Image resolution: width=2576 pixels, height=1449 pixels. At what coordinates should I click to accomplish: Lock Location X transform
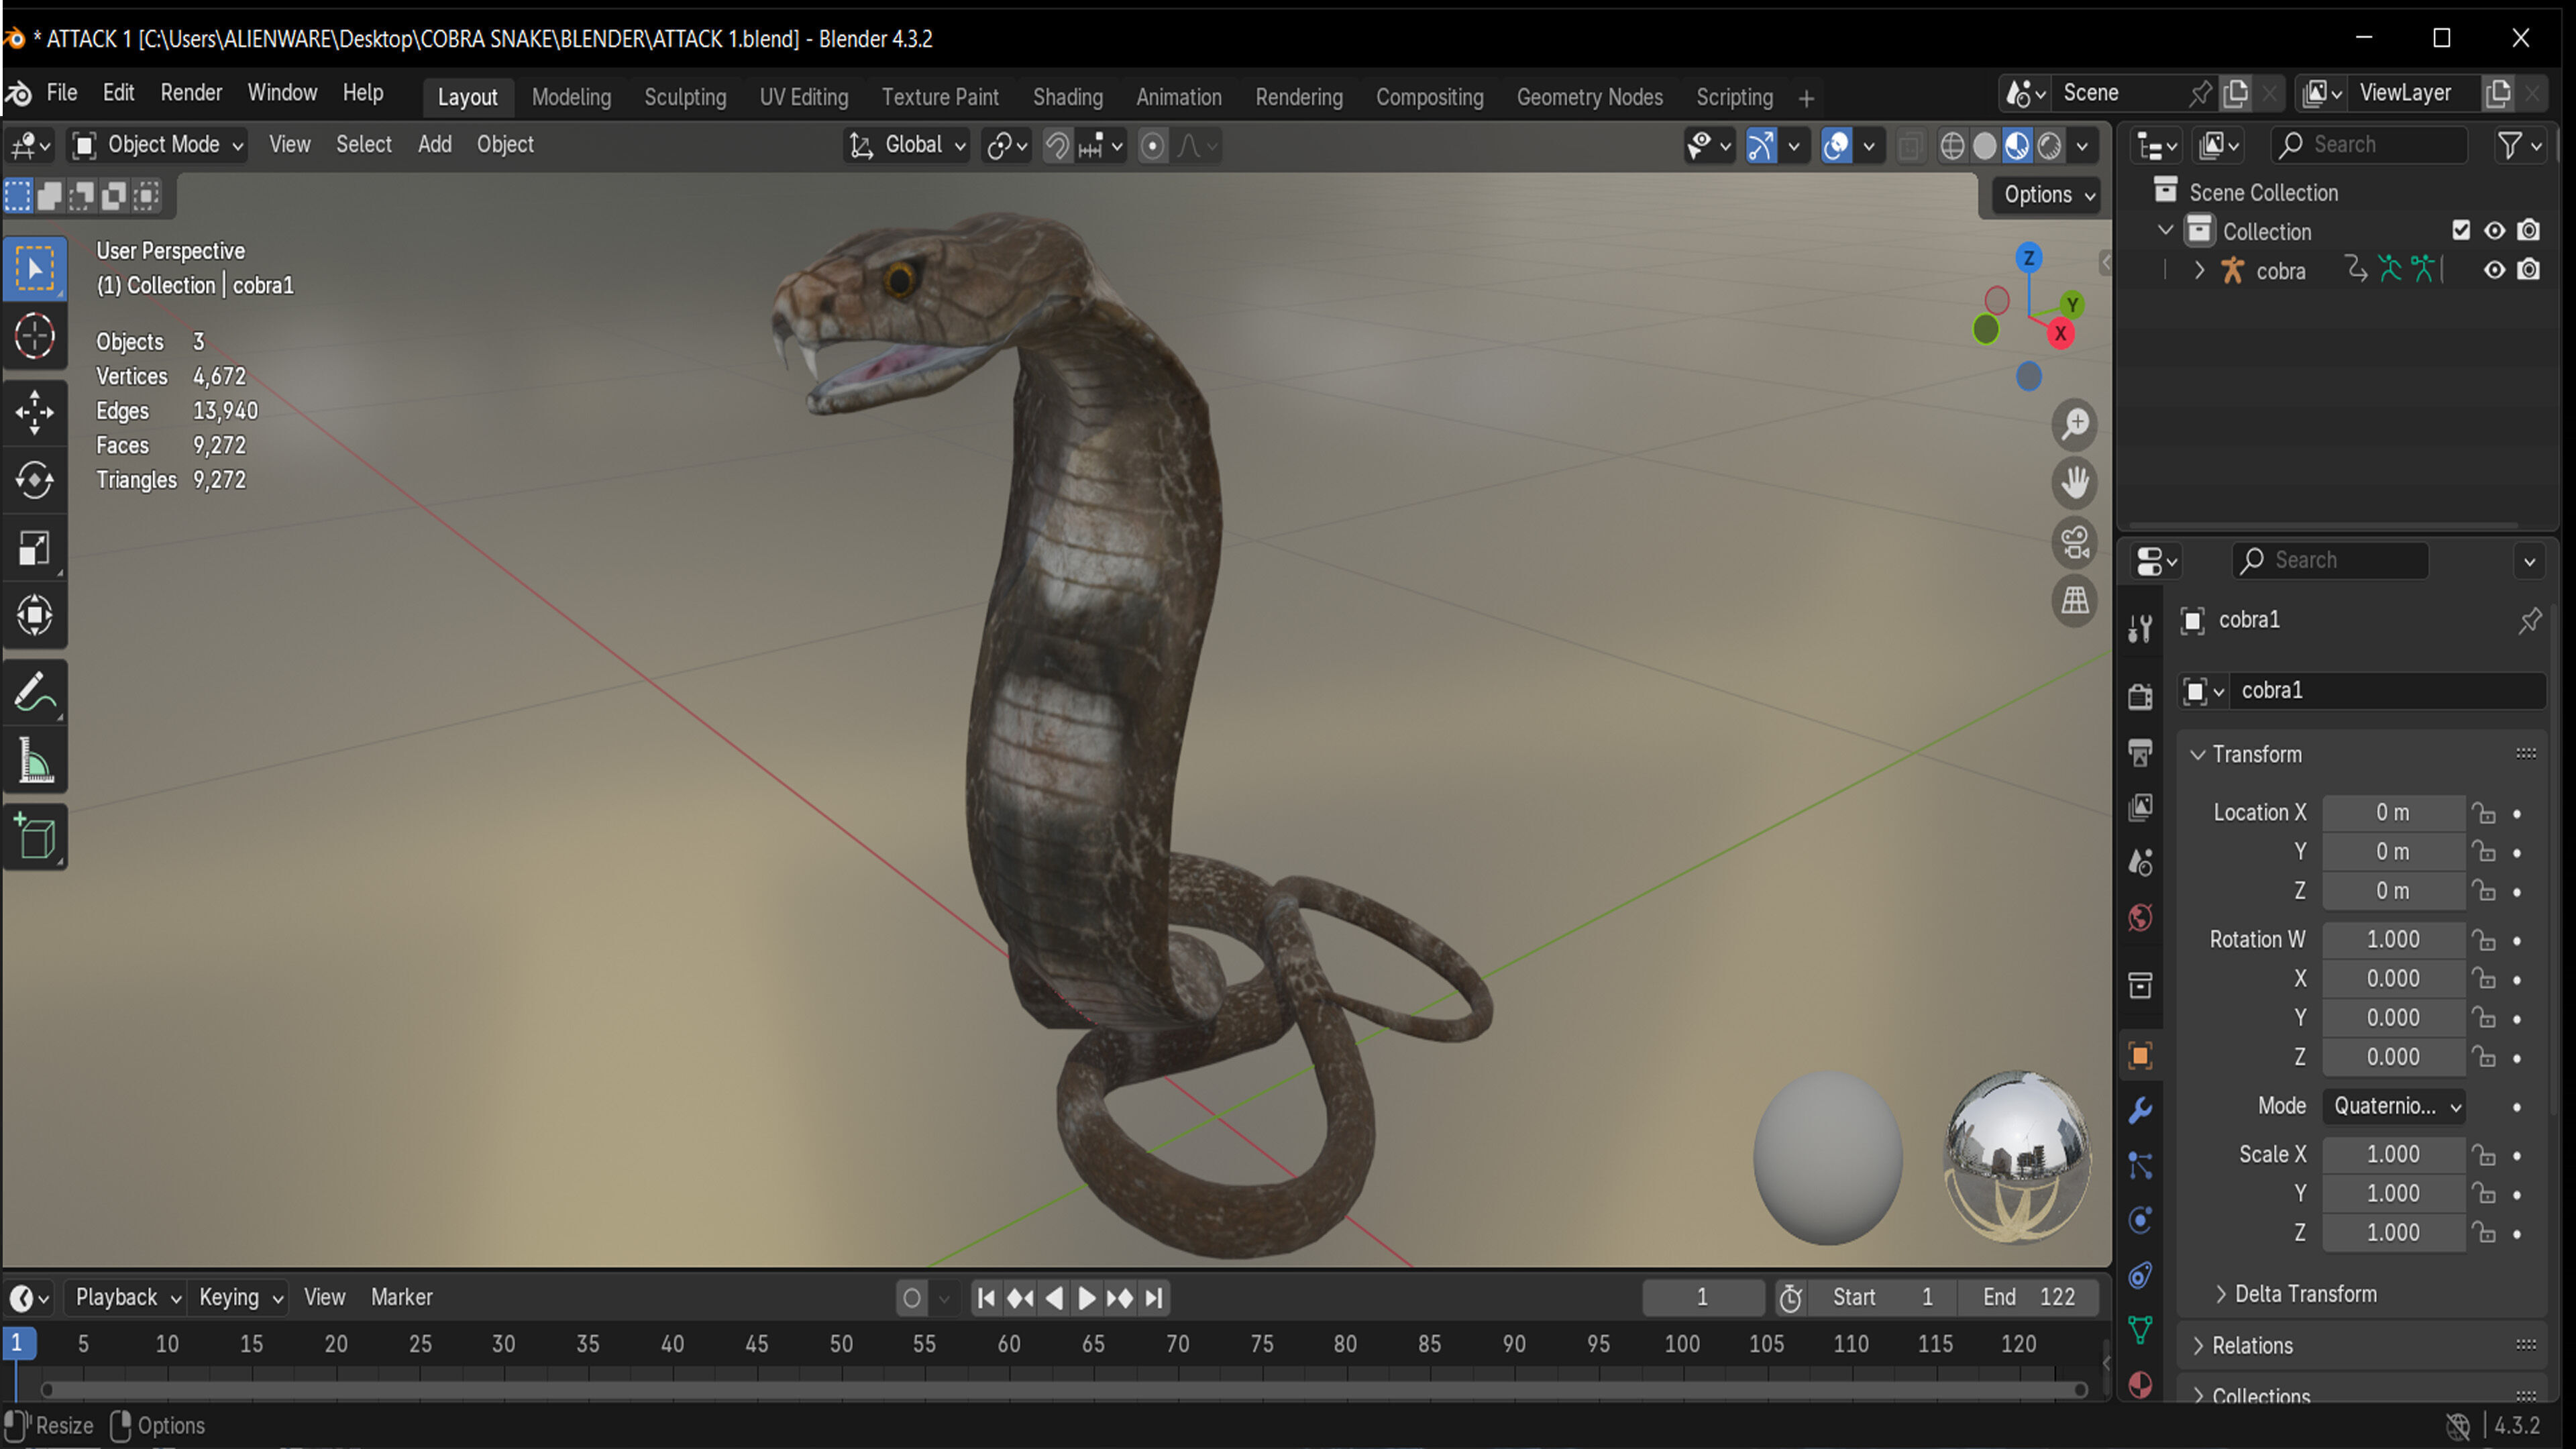pos(2484,813)
